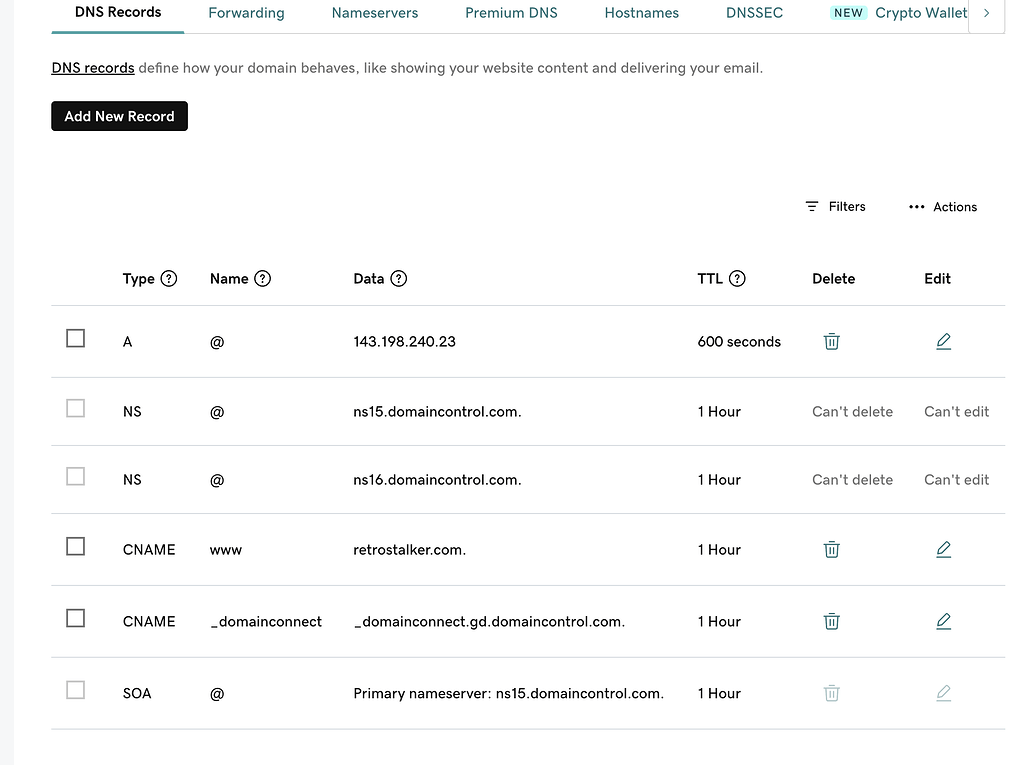Tick the _domainconnect record checkbox
The width and height of the screenshot is (1024, 765).
click(x=76, y=619)
